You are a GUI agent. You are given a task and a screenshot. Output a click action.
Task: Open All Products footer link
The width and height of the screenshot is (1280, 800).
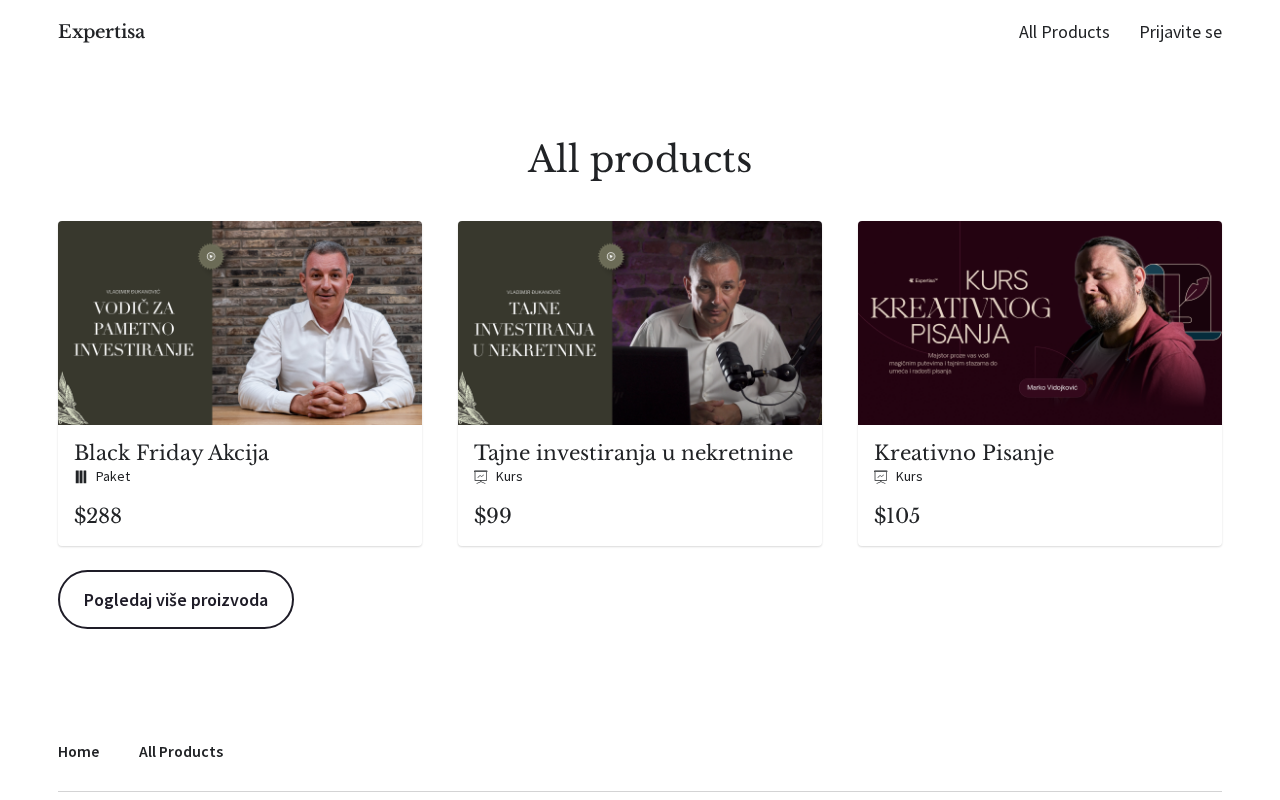click(181, 751)
